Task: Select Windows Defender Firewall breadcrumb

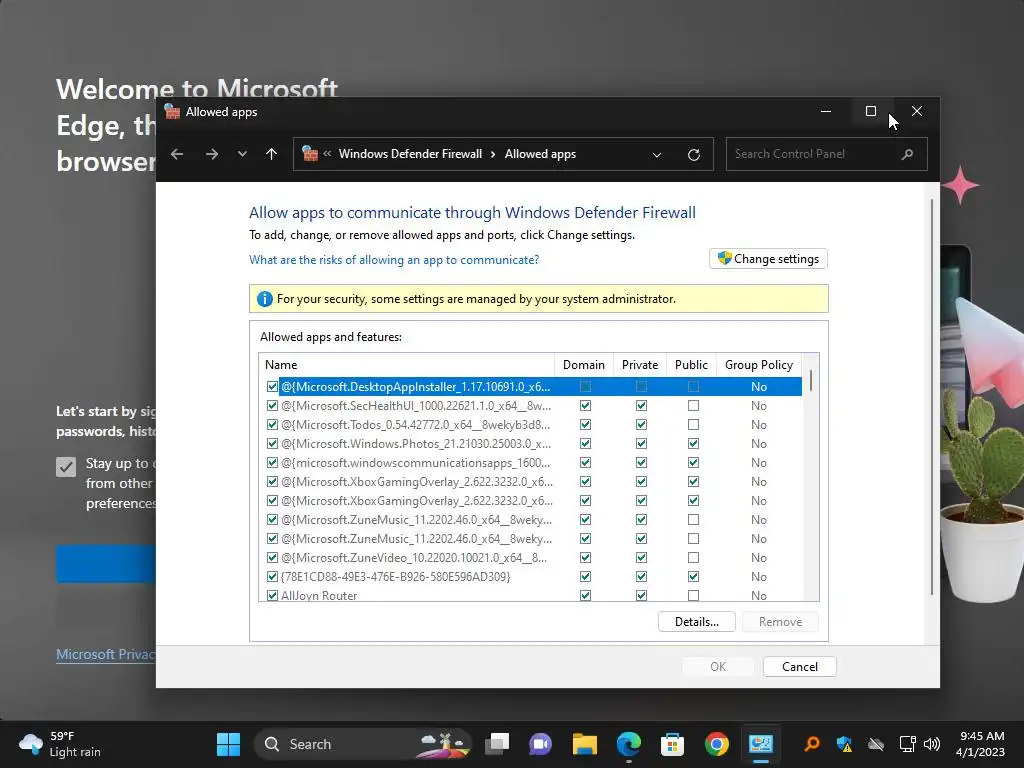Action: (410, 154)
